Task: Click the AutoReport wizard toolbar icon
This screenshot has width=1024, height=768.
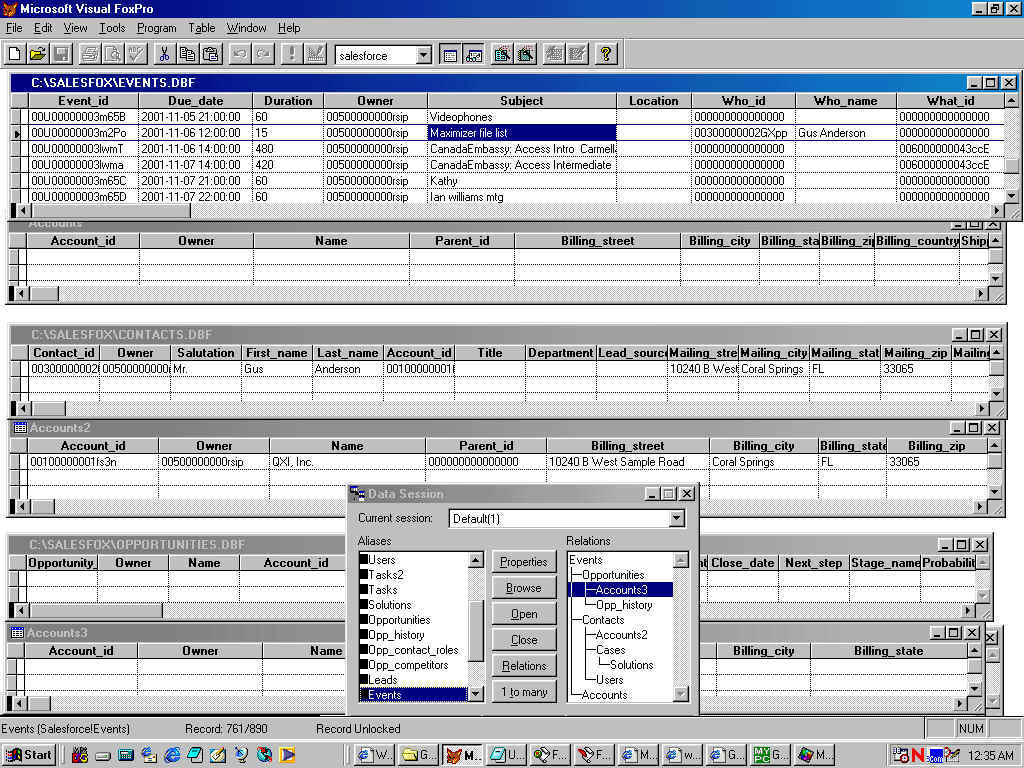Action: tap(577, 54)
